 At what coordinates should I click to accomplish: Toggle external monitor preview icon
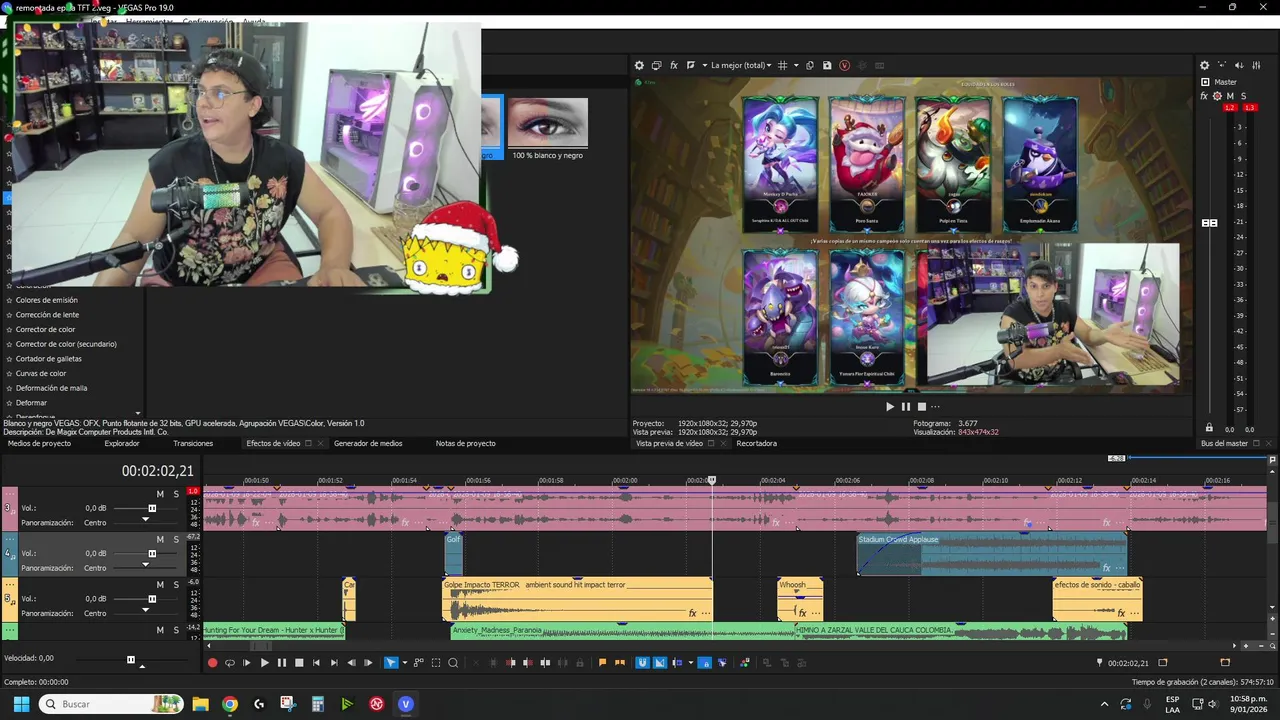656,65
